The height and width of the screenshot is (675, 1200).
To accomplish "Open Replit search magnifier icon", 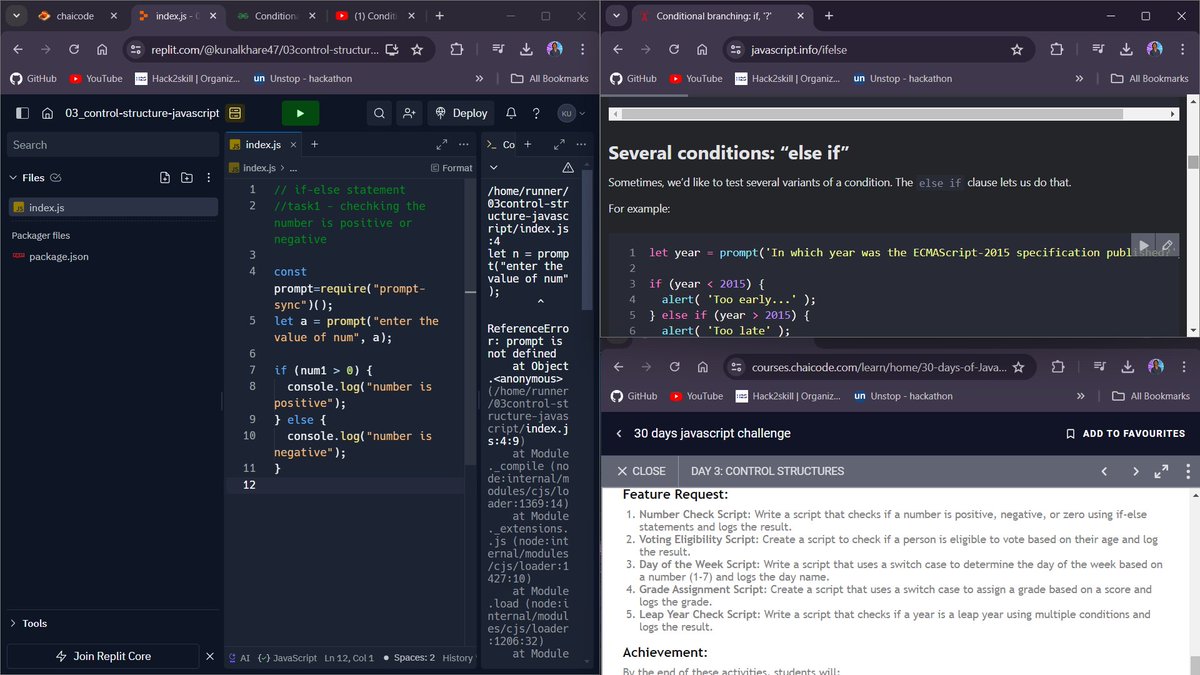I will click(x=379, y=113).
